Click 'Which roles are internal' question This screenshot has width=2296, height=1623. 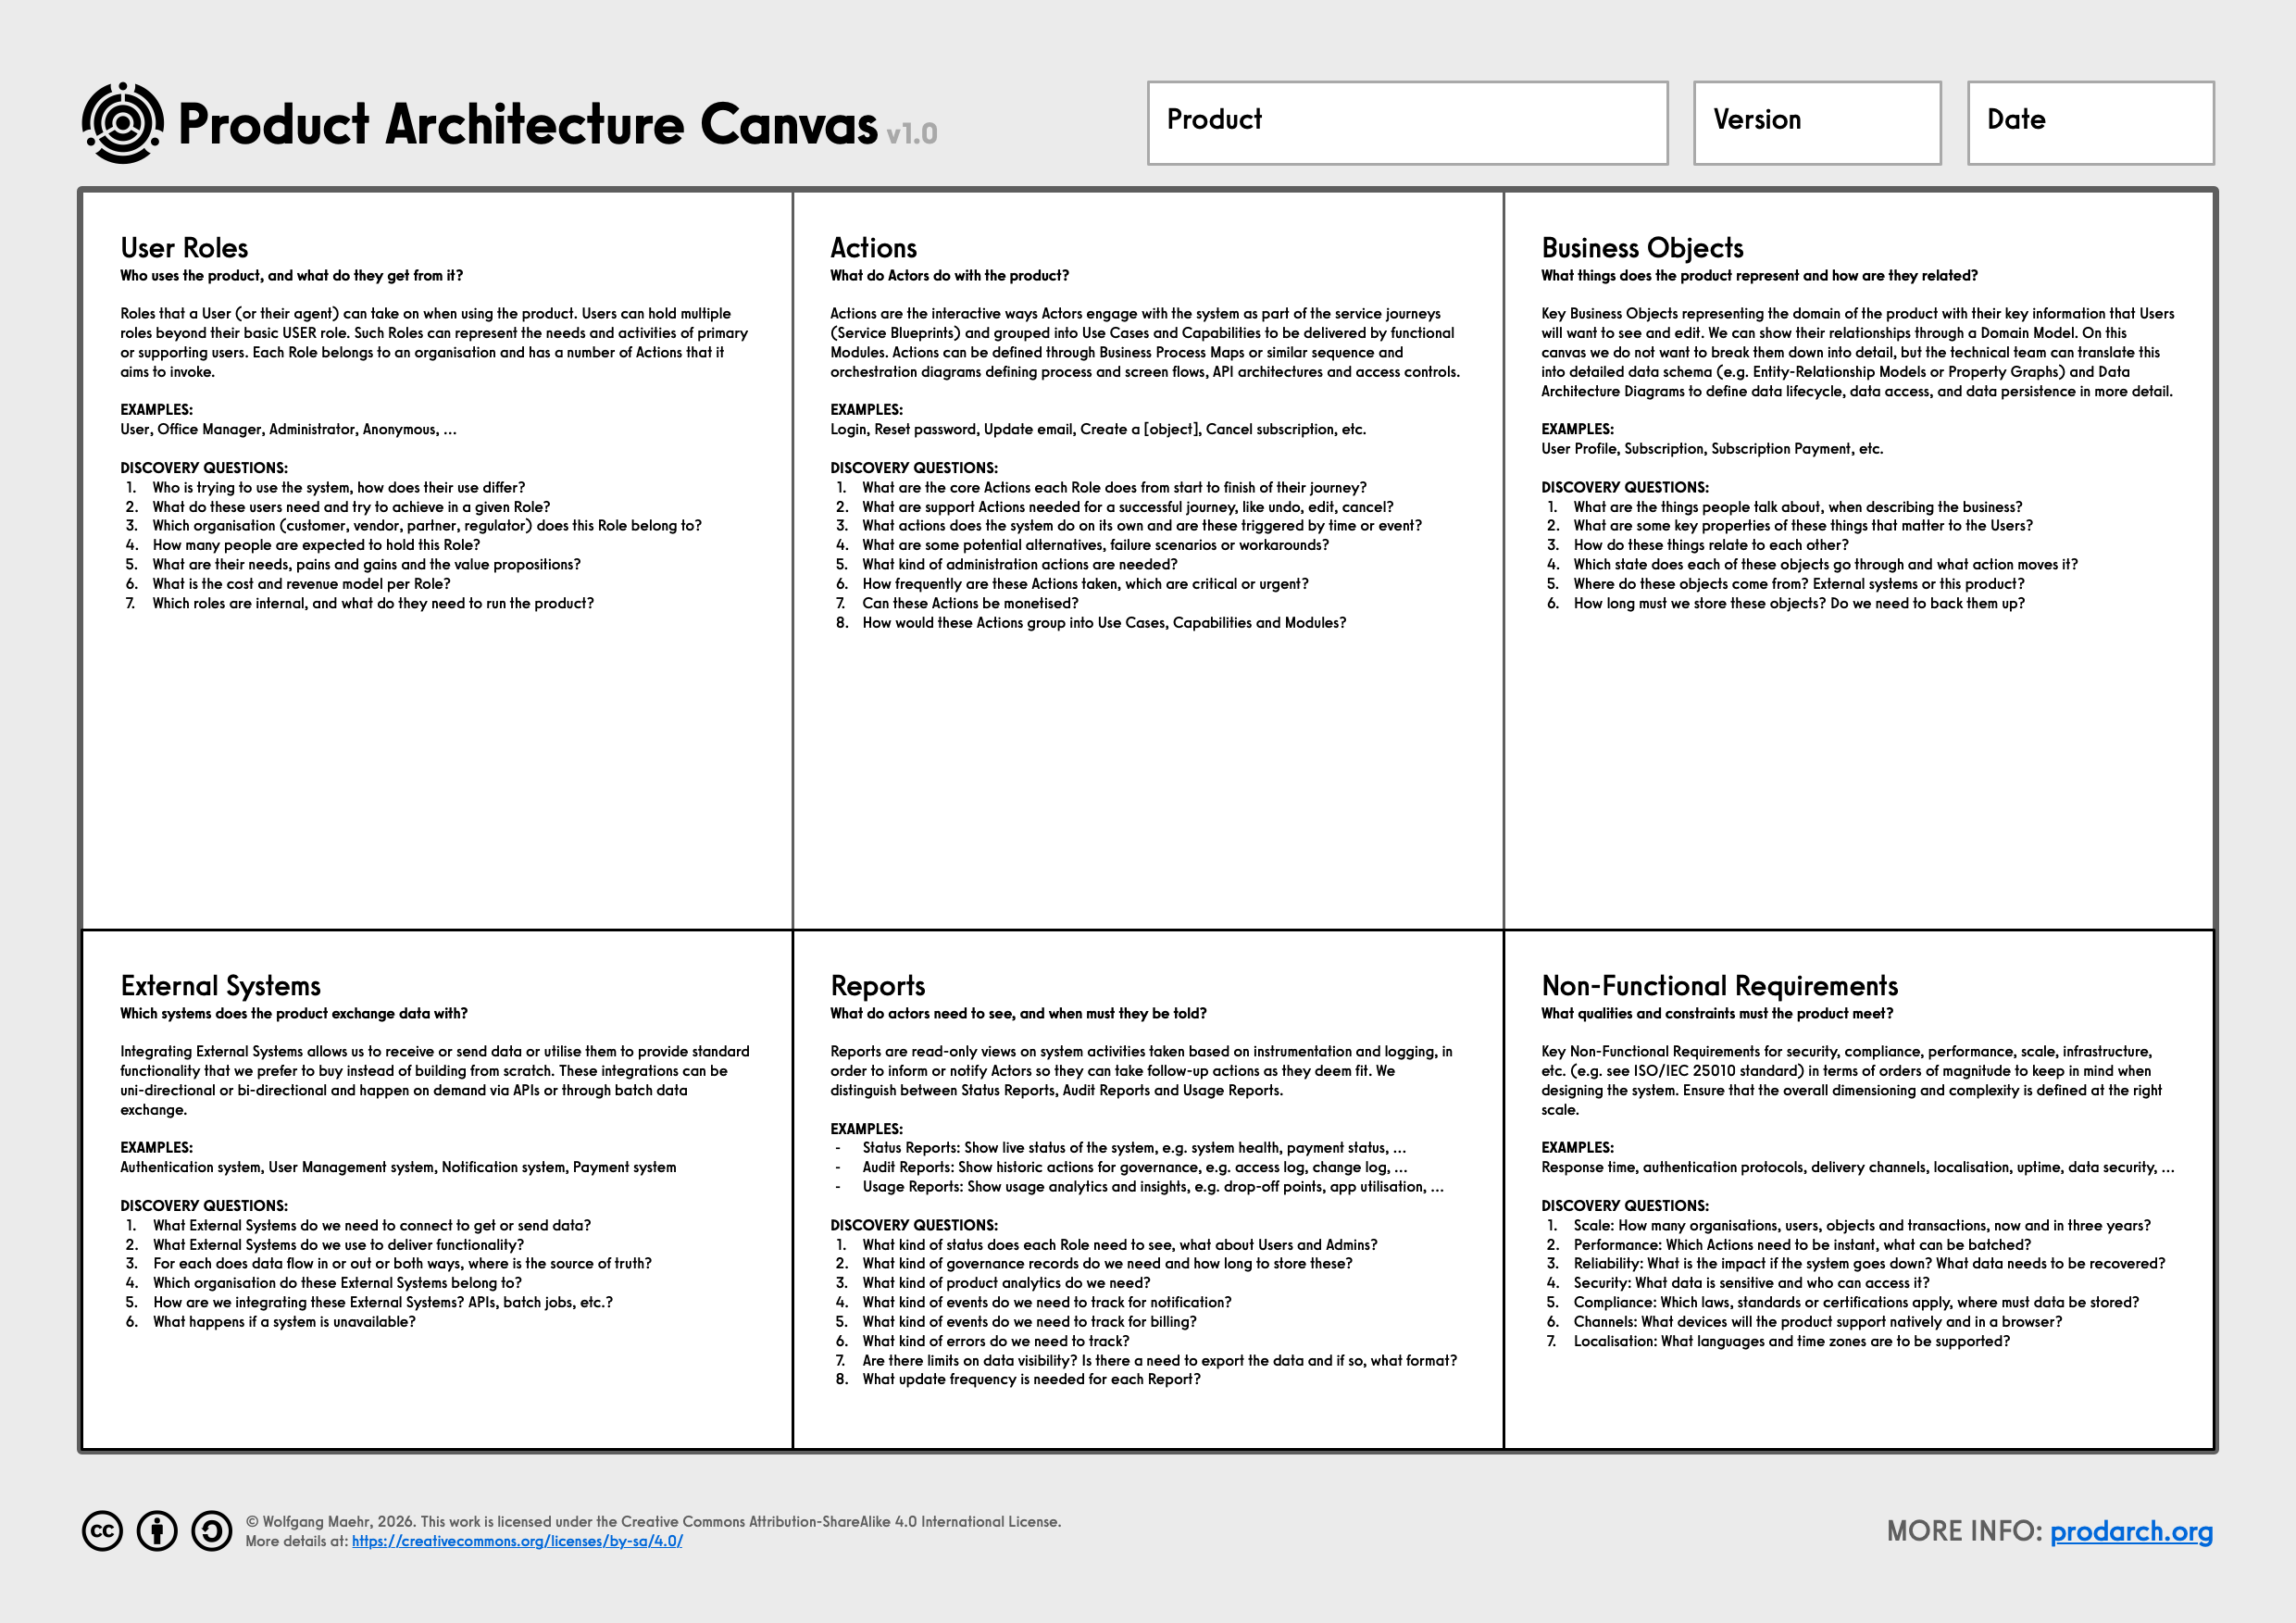coord(373,604)
